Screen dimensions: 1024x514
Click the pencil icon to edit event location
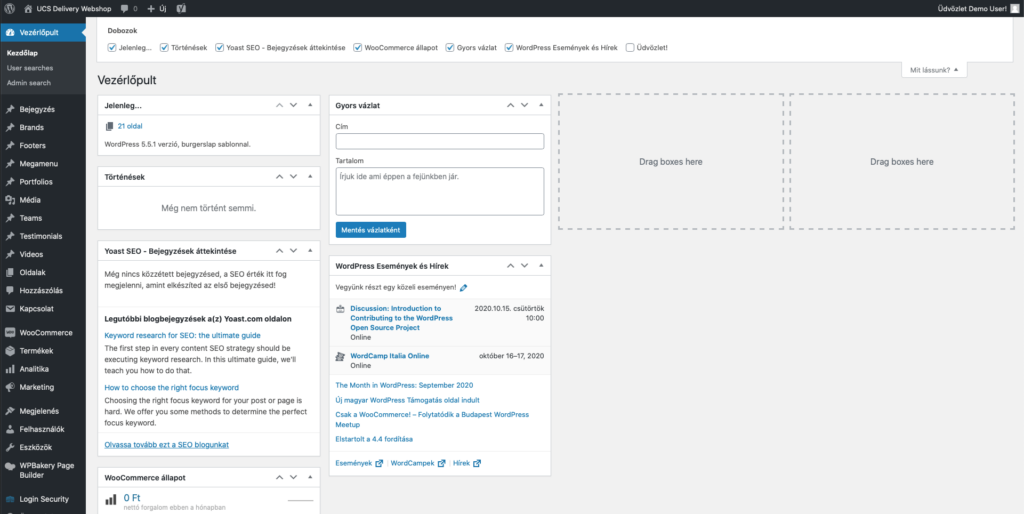(x=463, y=287)
